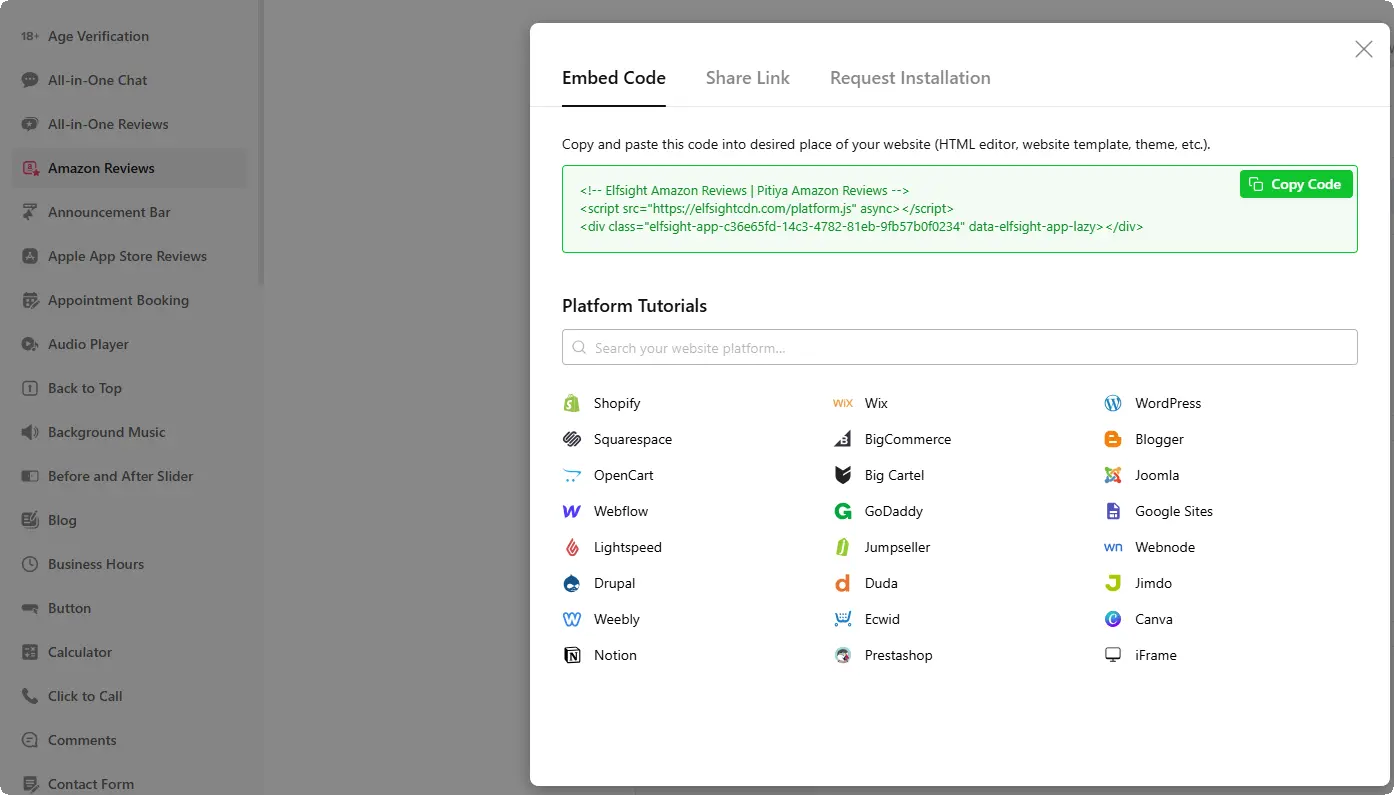
Task: Click the Appointment Booking sidebar icon
Action: click(30, 300)
